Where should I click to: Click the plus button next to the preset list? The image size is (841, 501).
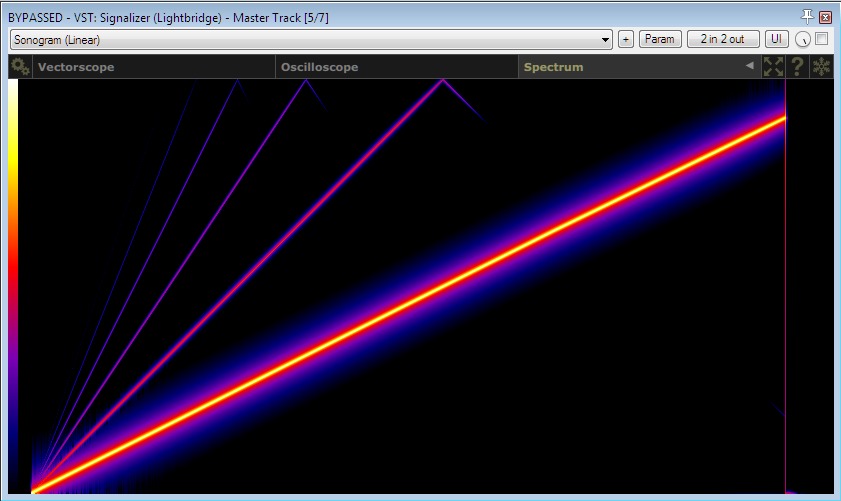(x=626, y=39)
